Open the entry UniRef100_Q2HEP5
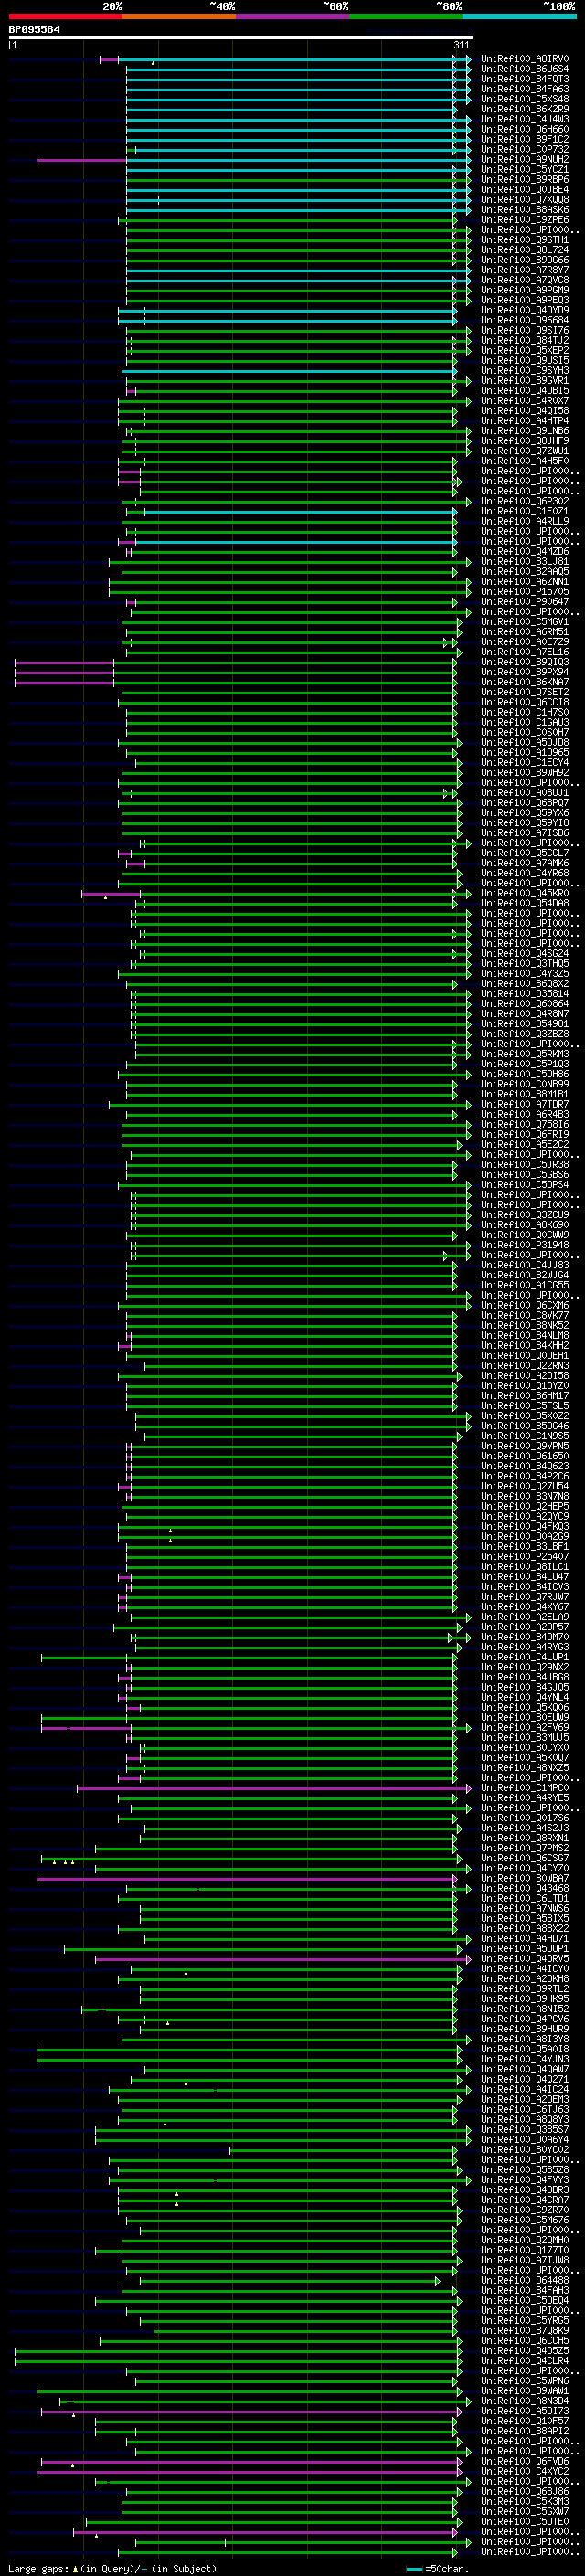The height and width of the screenshot is (2576, 585). click(x=524, y=1506)
